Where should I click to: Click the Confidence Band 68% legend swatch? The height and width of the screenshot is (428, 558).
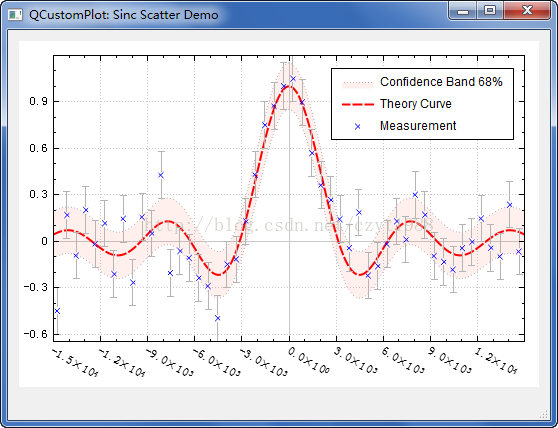(x=357, y=83)
